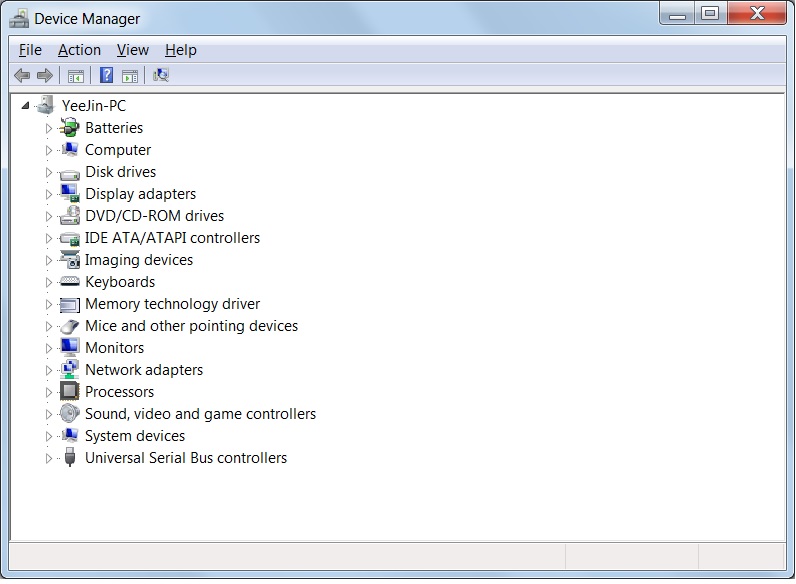The width and height of the screenshot is (796, 584).
Task: Open Help via blue question mark icon
Action: pos(106,75)
